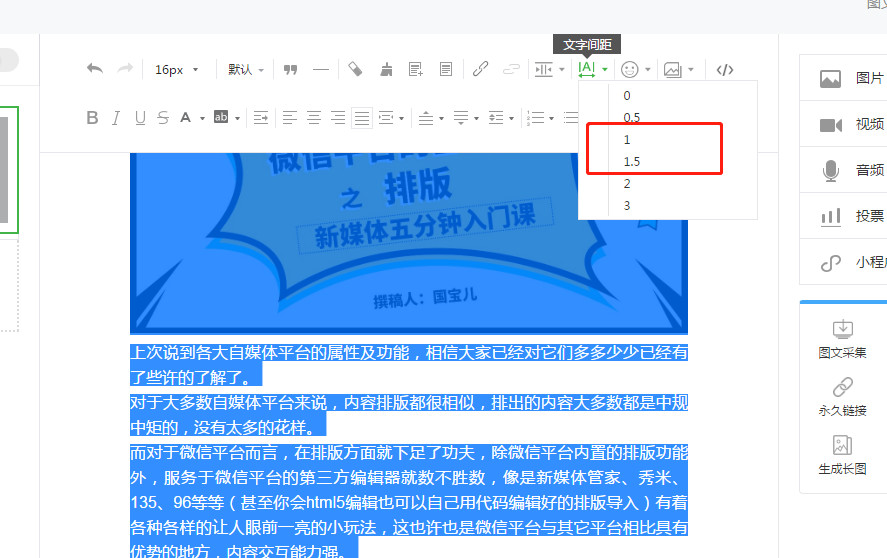Click the line height icon
Image resolution: width=887 pixels, height=558 pixels.
496,117
